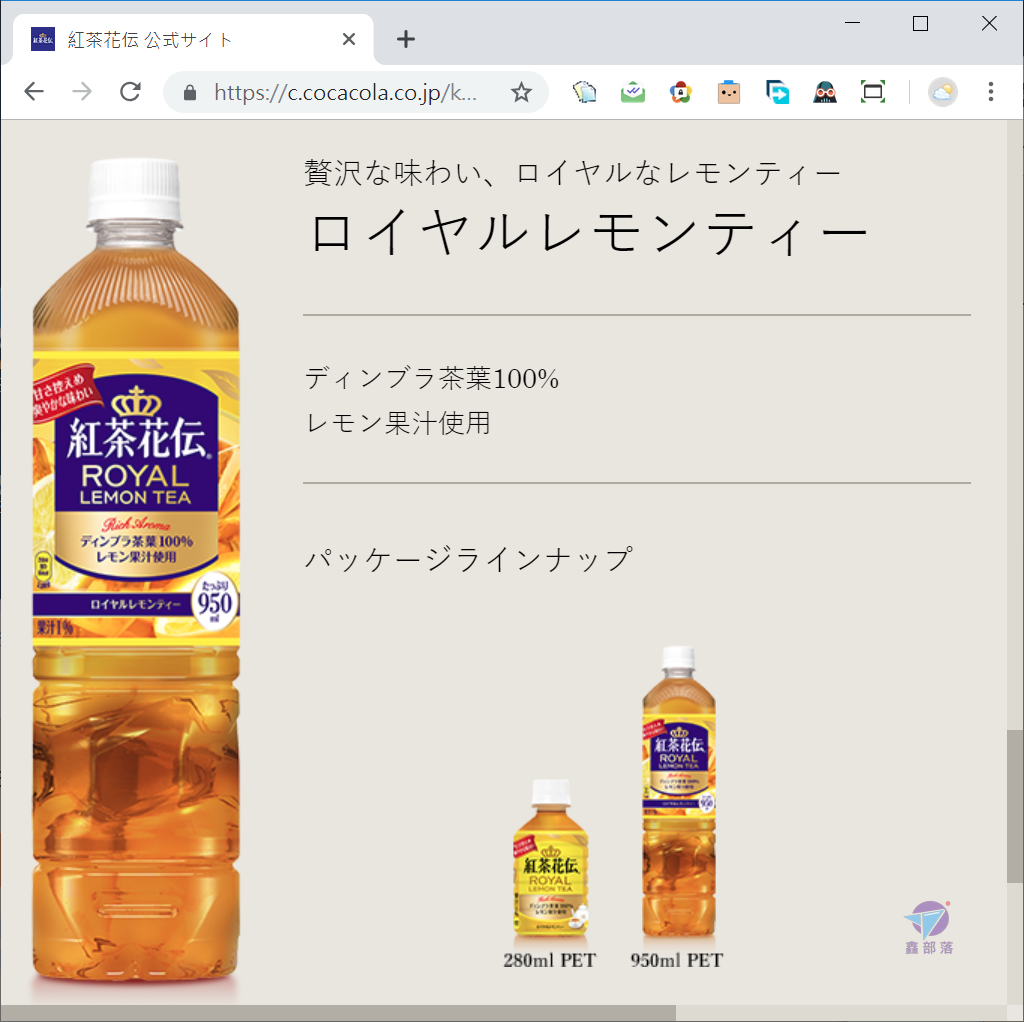This screenshot has width=1024, height=1022.
Task: Open the orange box face extension
Action: tap(729, 92)
